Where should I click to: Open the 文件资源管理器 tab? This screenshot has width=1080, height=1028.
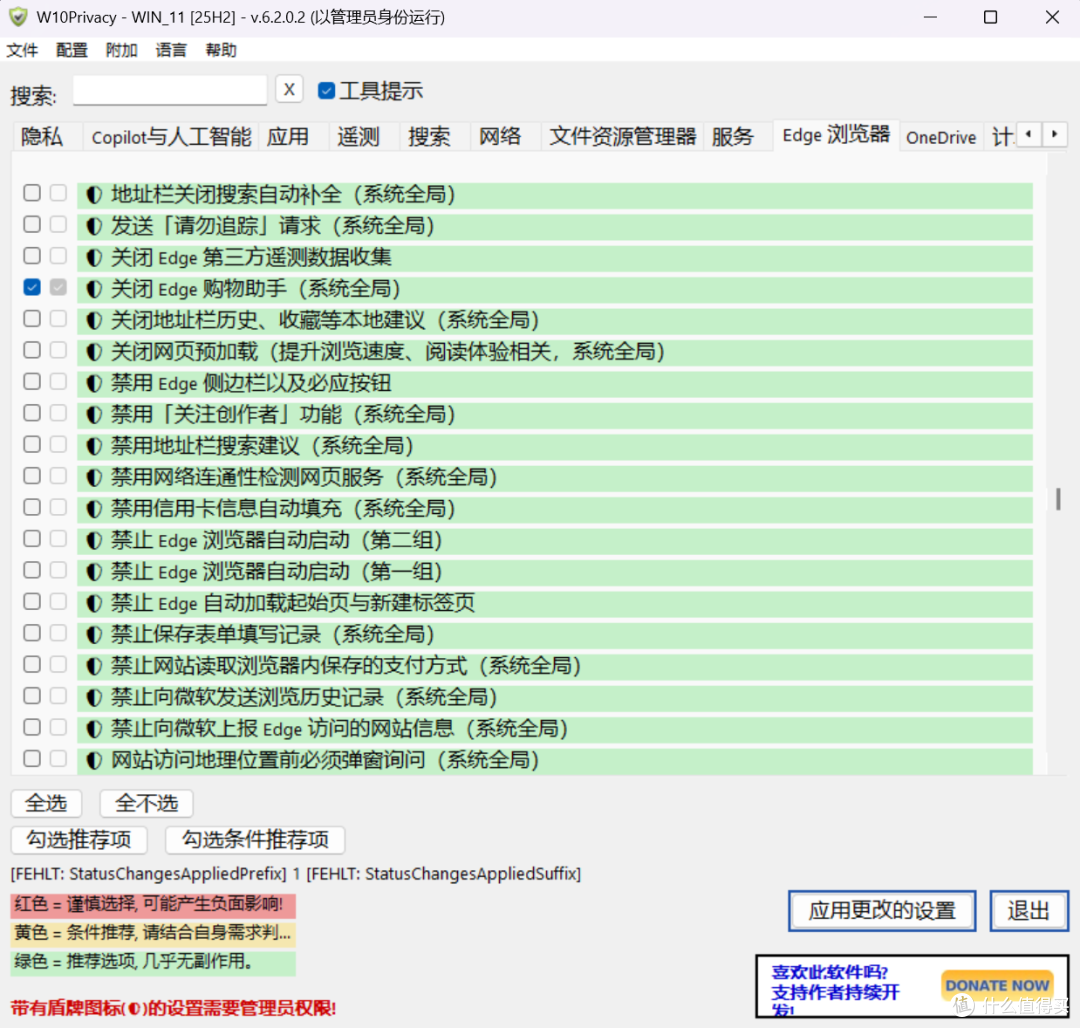click(x=623, y=136)
